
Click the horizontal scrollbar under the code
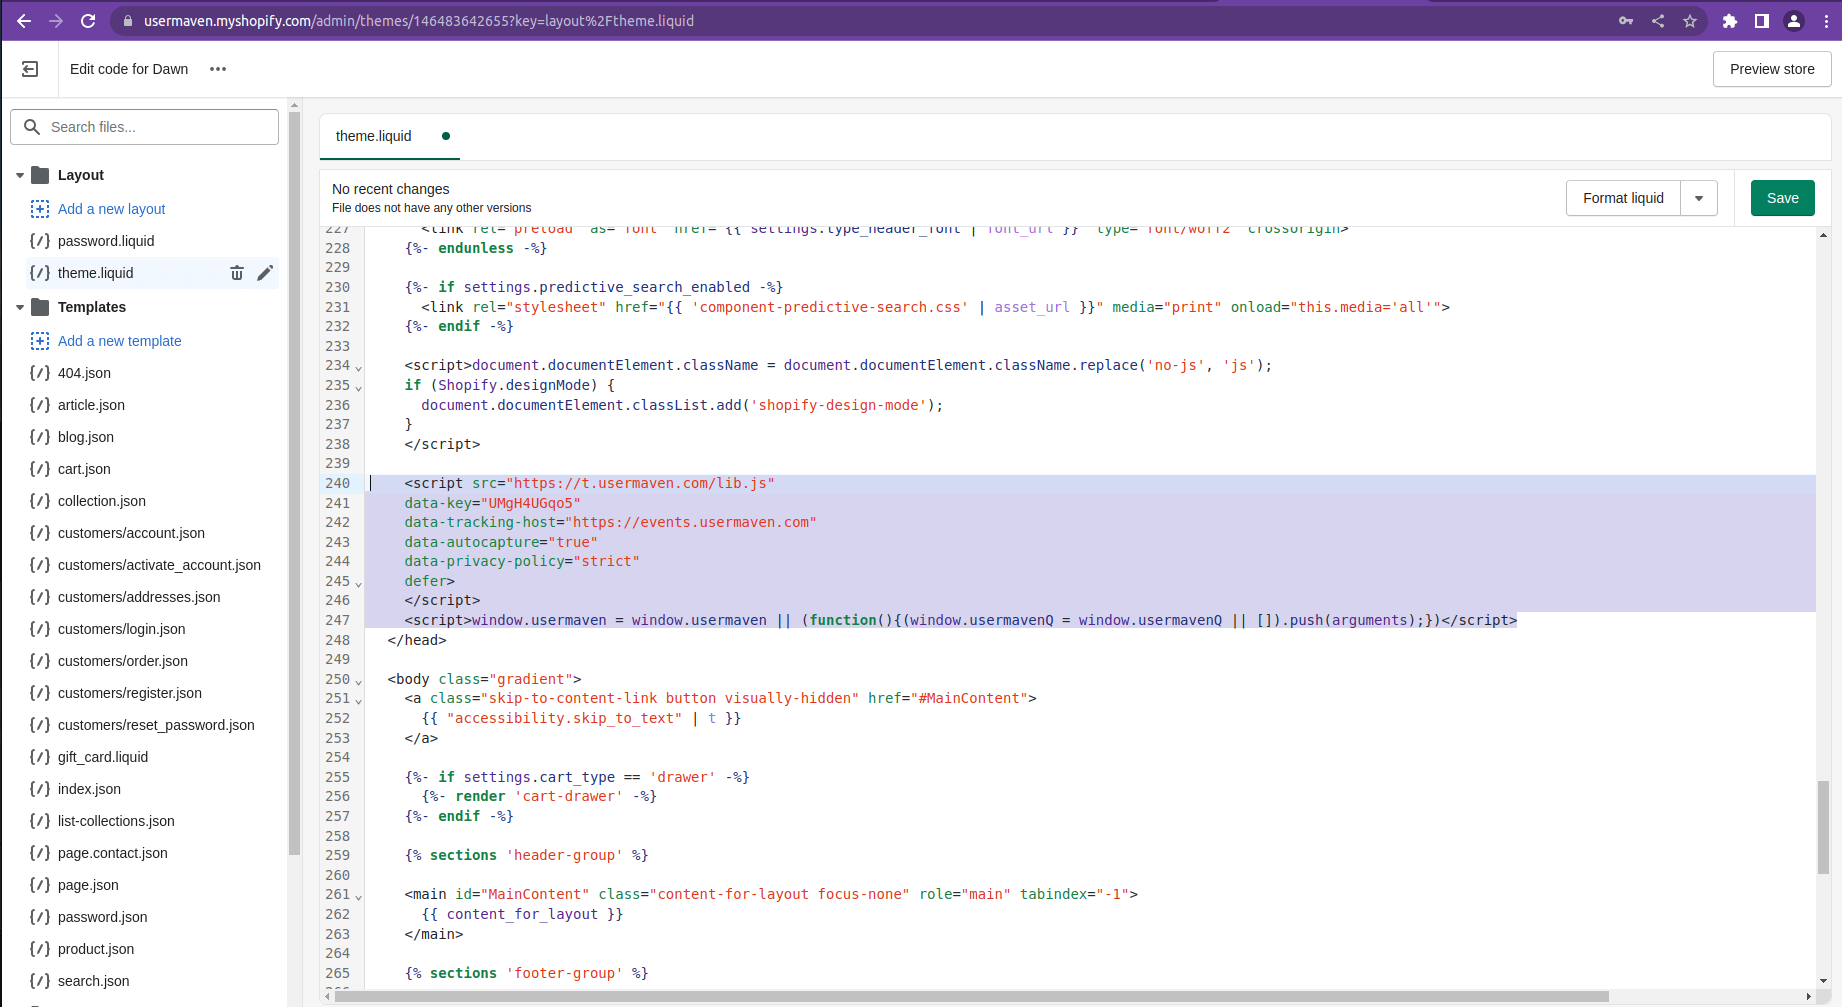(x=970, y=996)
